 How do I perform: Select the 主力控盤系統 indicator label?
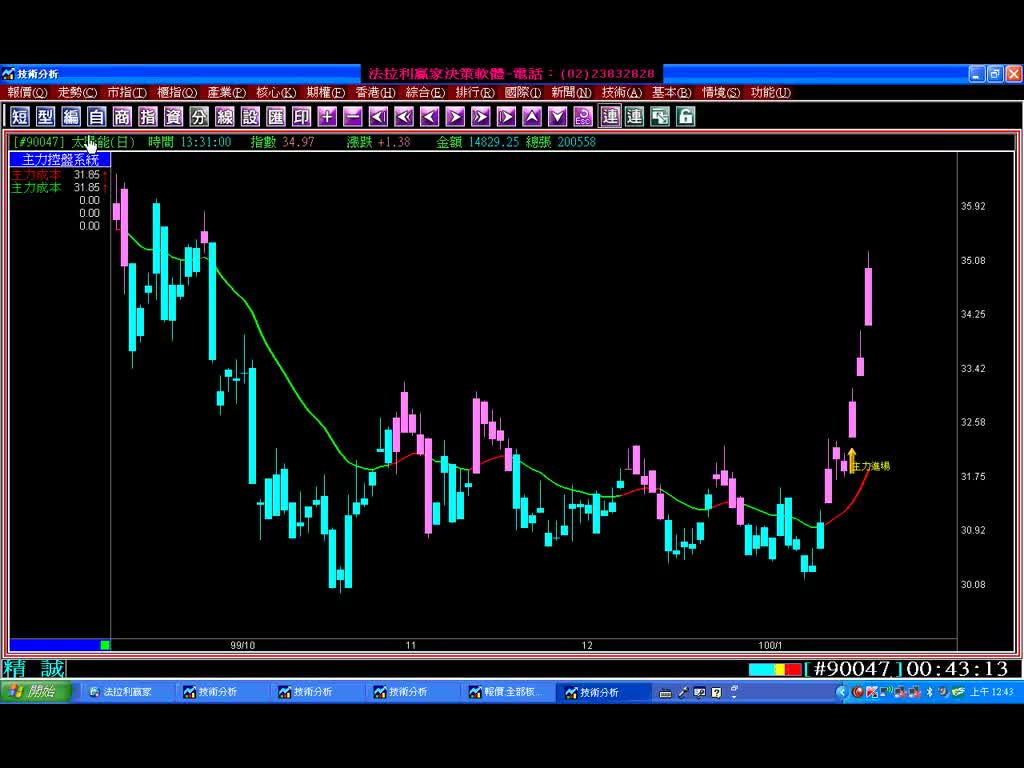(x=60, y=159)
